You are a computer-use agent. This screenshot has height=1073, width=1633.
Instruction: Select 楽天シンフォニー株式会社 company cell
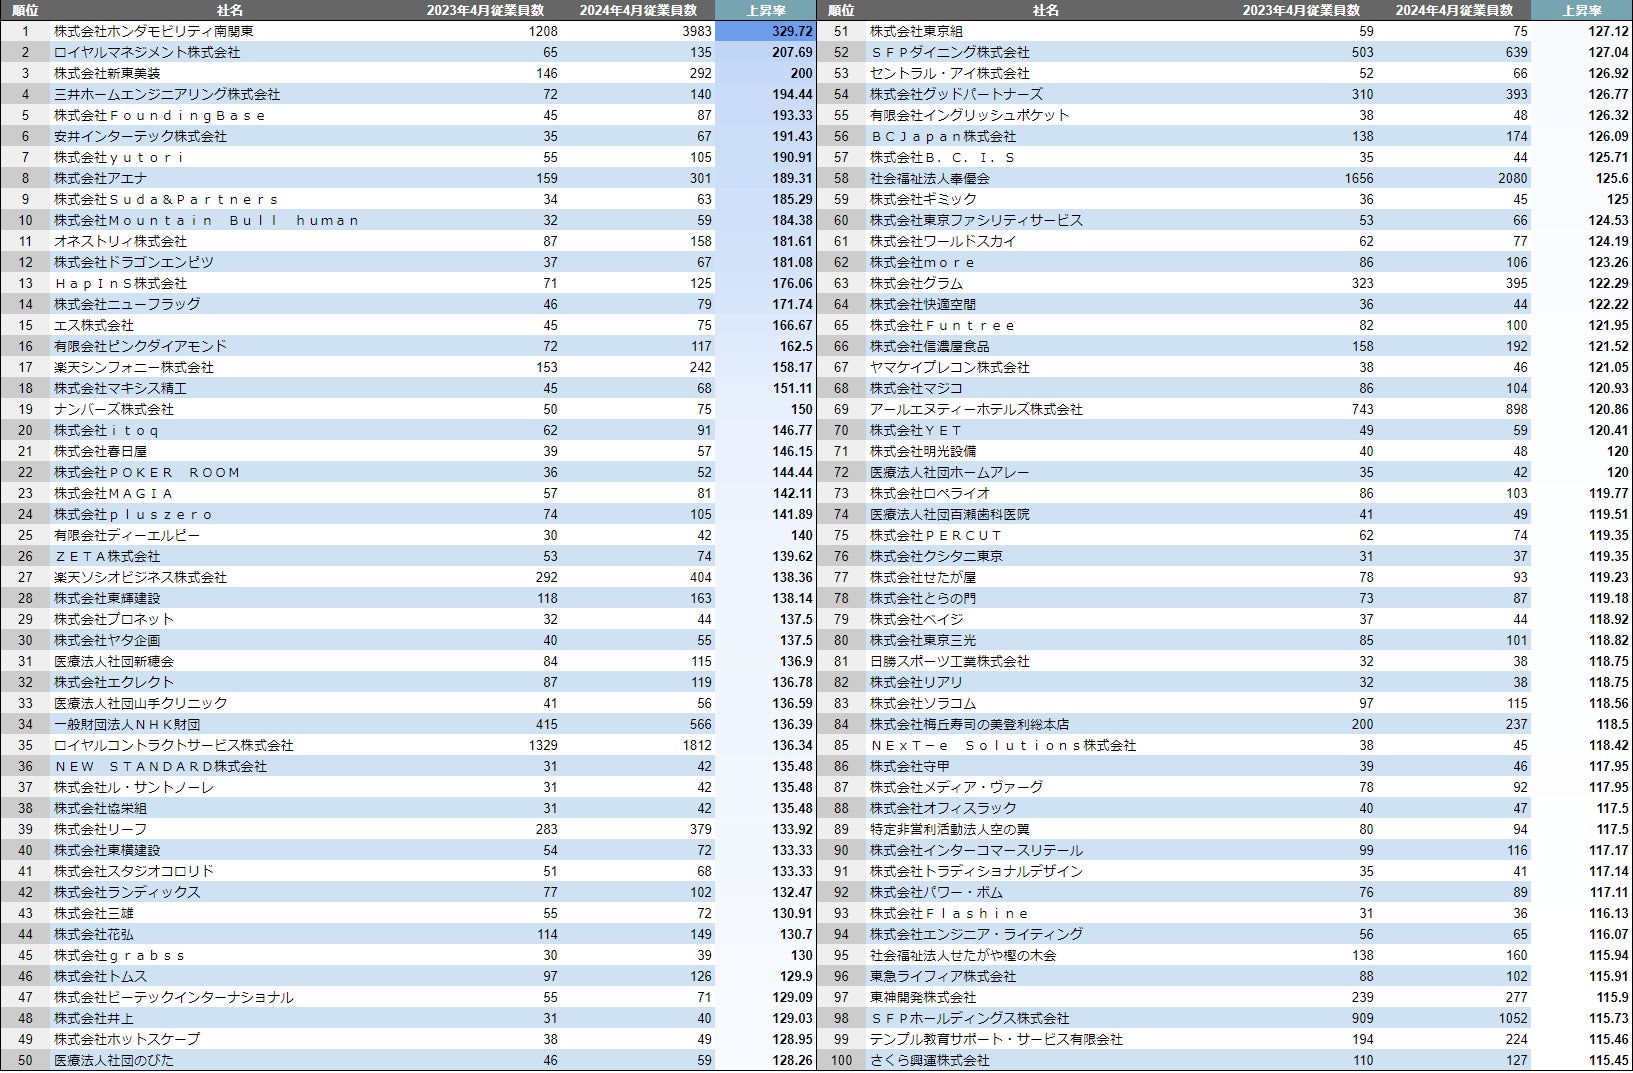click(134, 367)
